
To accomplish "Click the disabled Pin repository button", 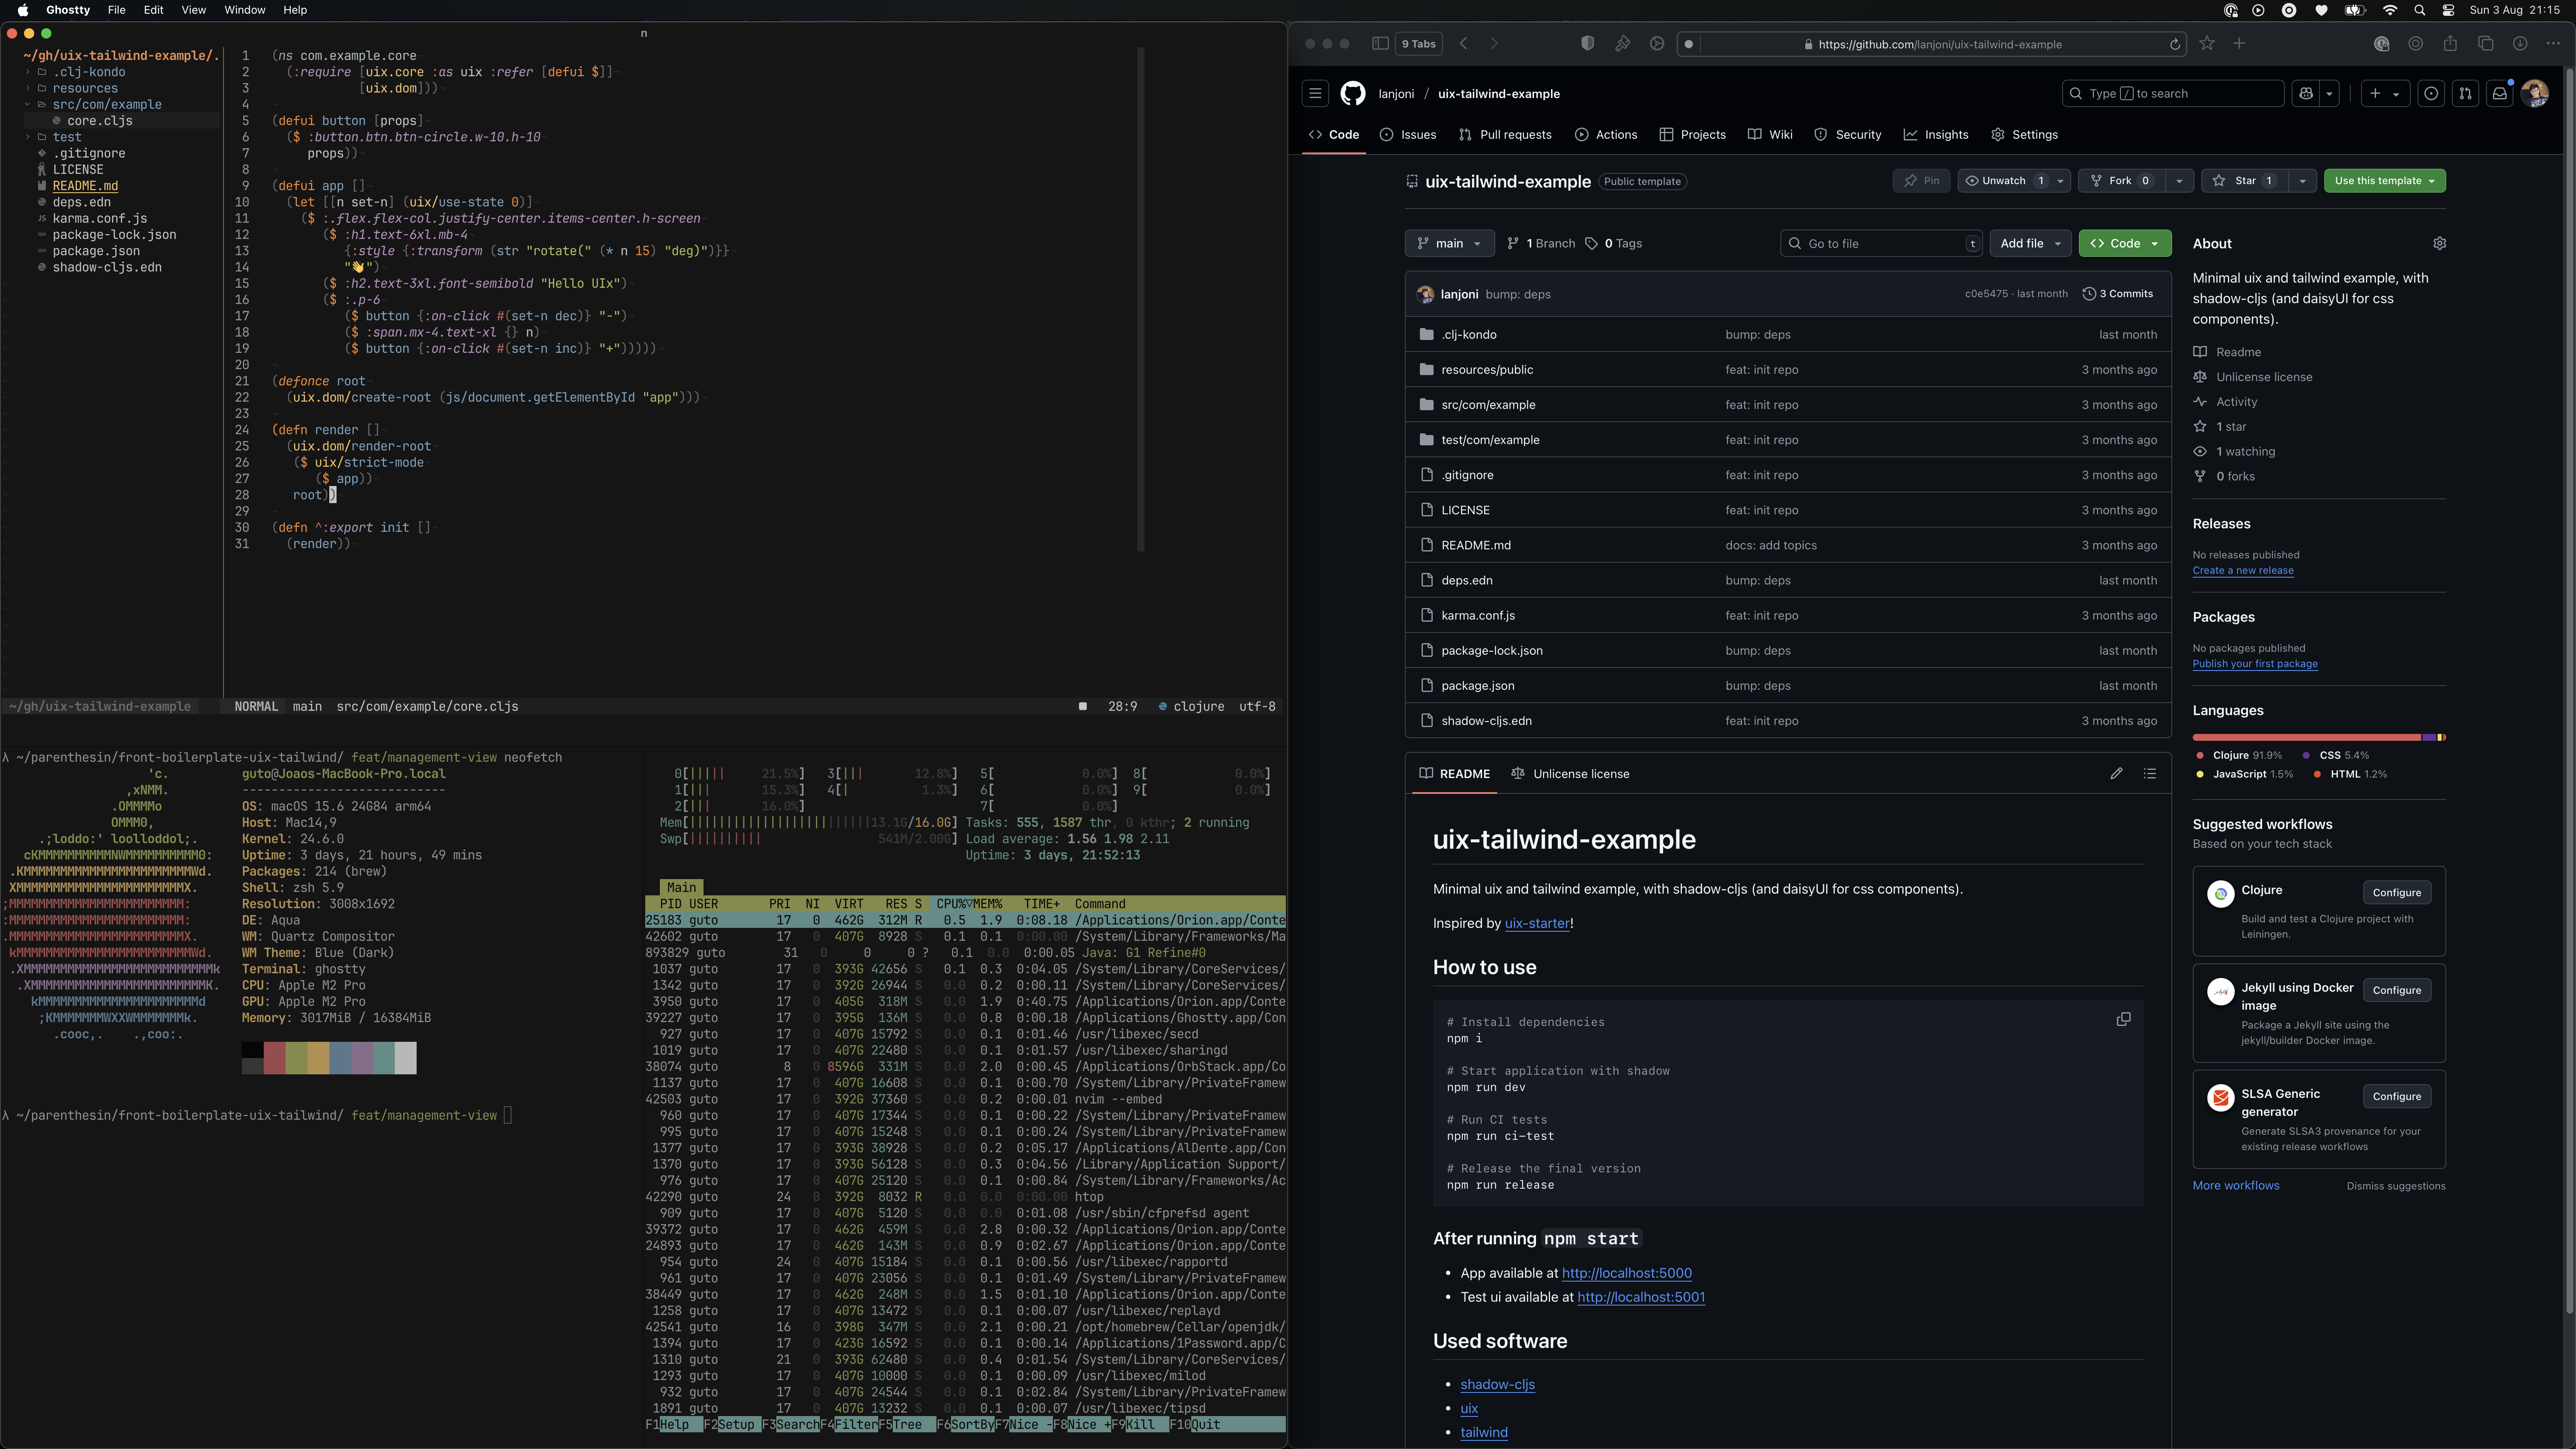I will 1921,181.
